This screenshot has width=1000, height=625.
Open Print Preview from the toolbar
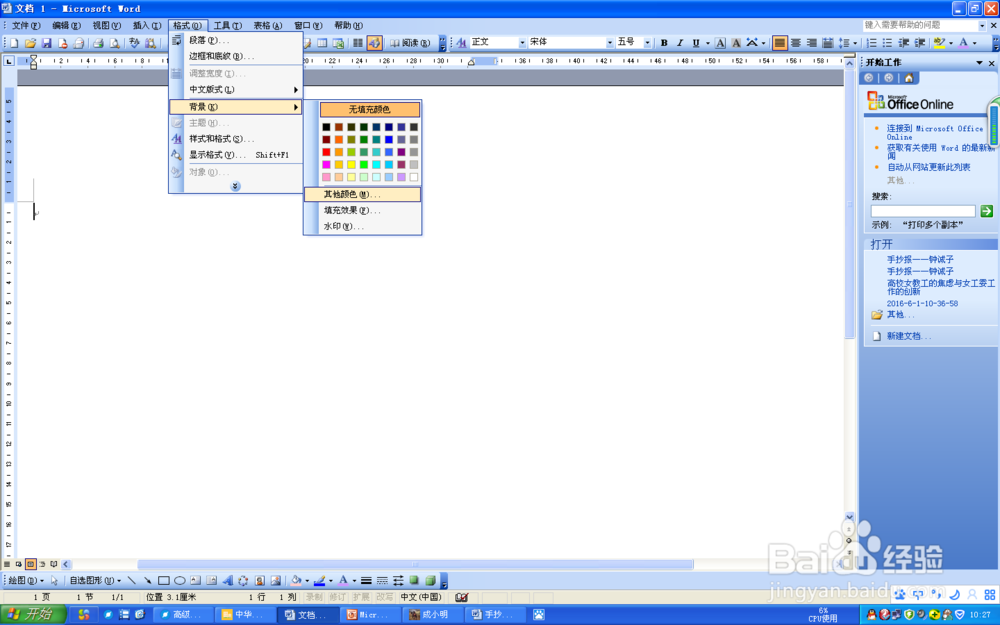(x=114, y=43)
